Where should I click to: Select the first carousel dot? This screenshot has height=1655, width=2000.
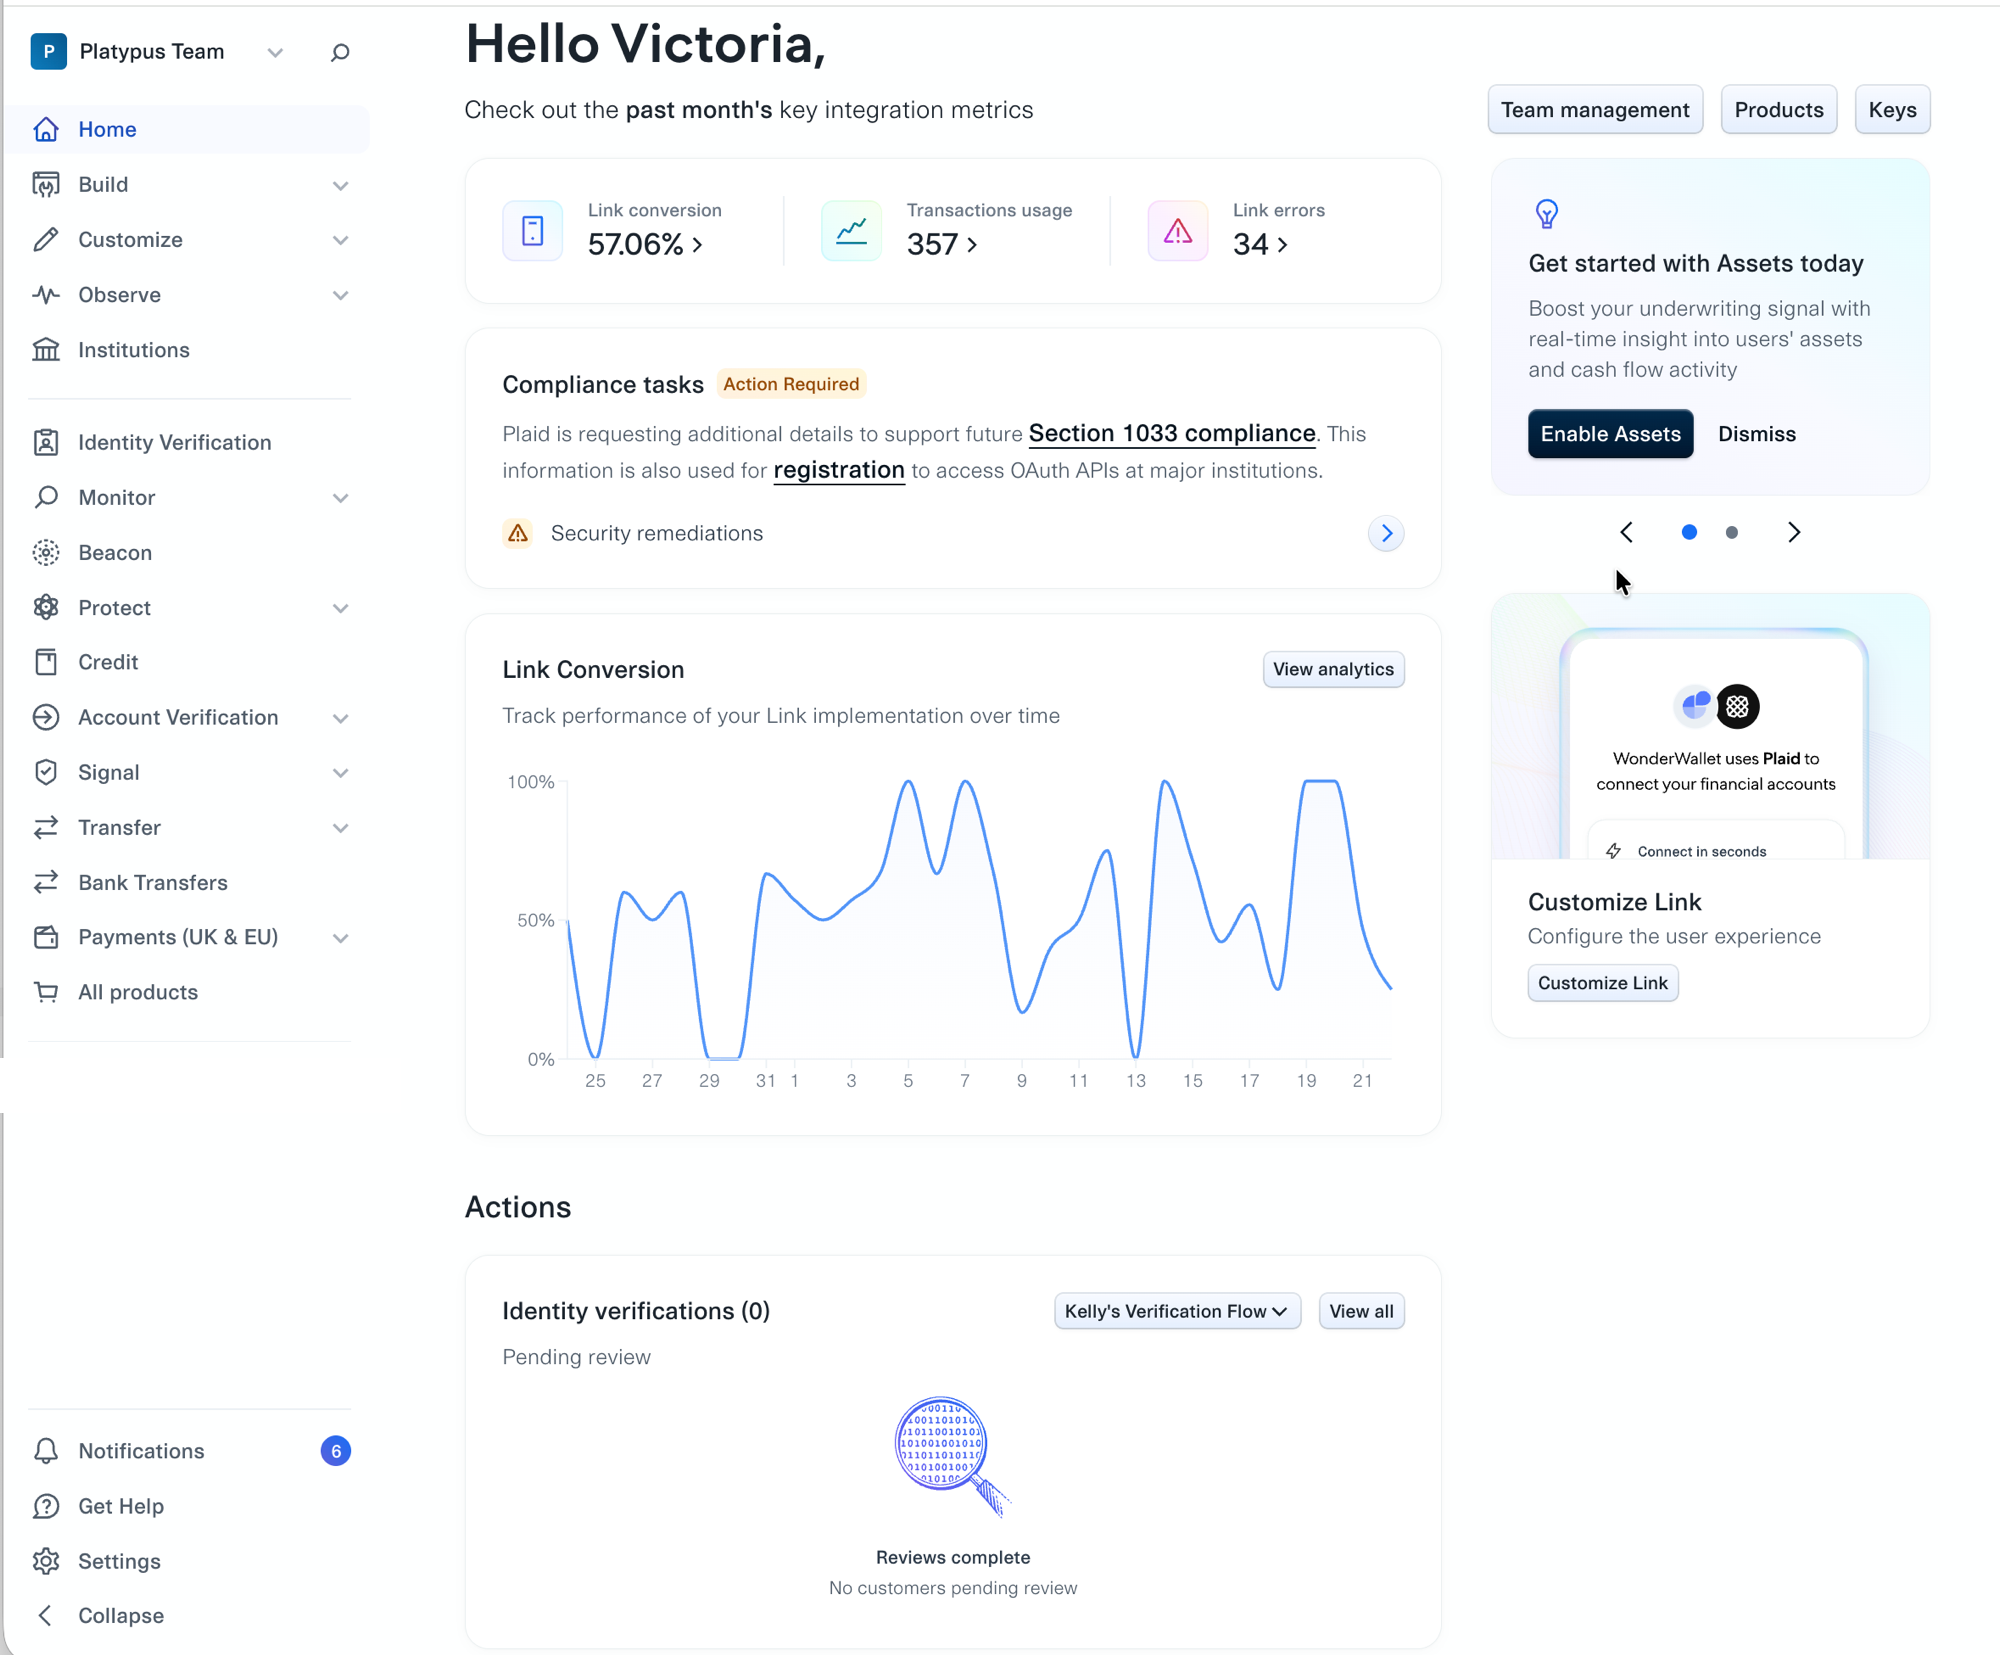coord(1689,532)
